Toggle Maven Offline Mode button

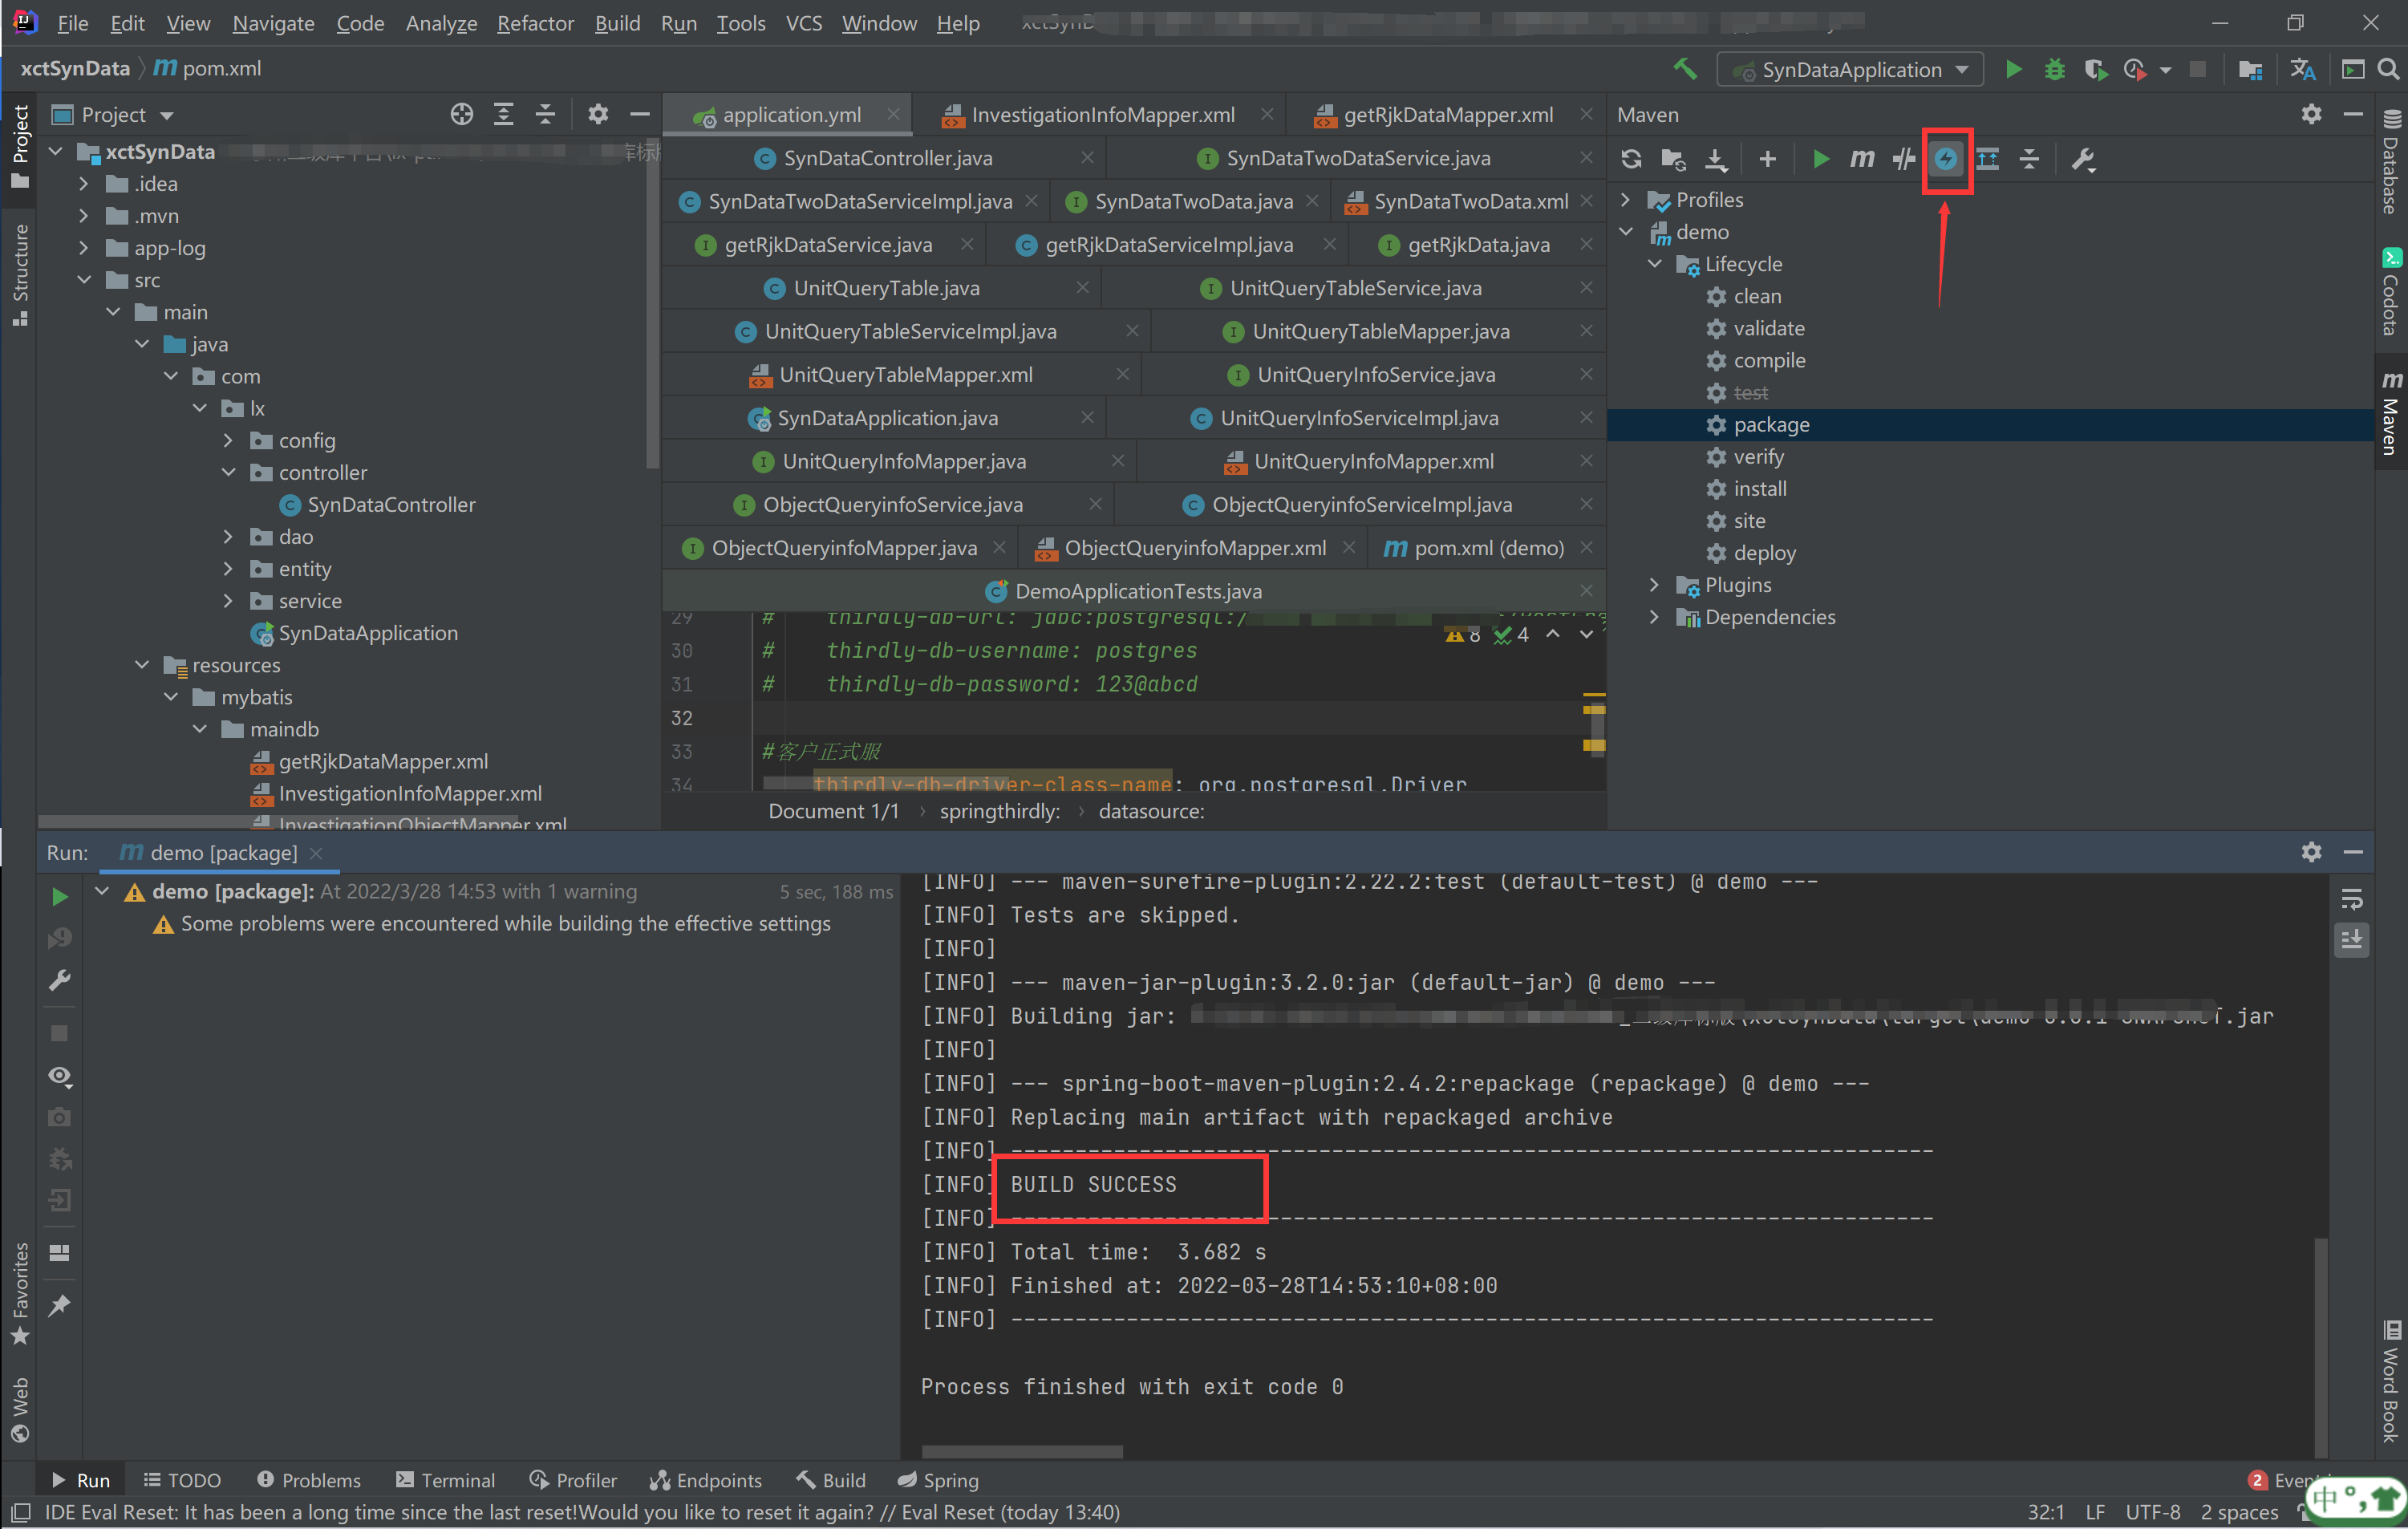pyautogui.click(x=1903, y=159)
